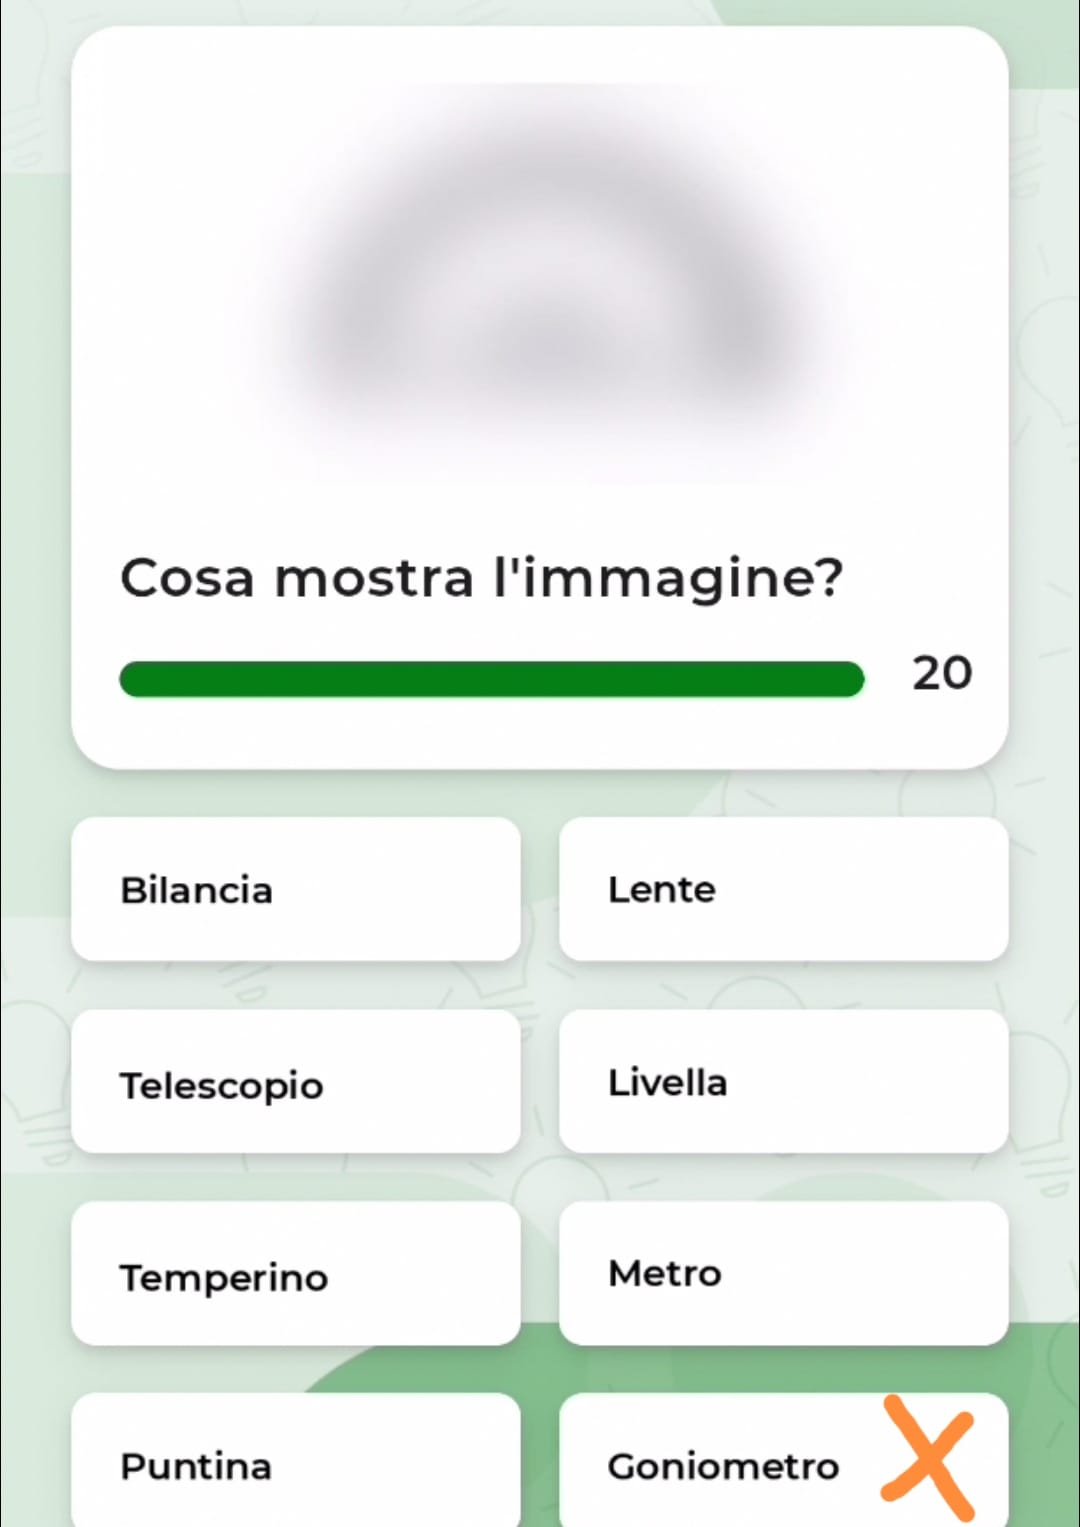
Task: Choose Lente as the answer
Action: tap(783, 889)
